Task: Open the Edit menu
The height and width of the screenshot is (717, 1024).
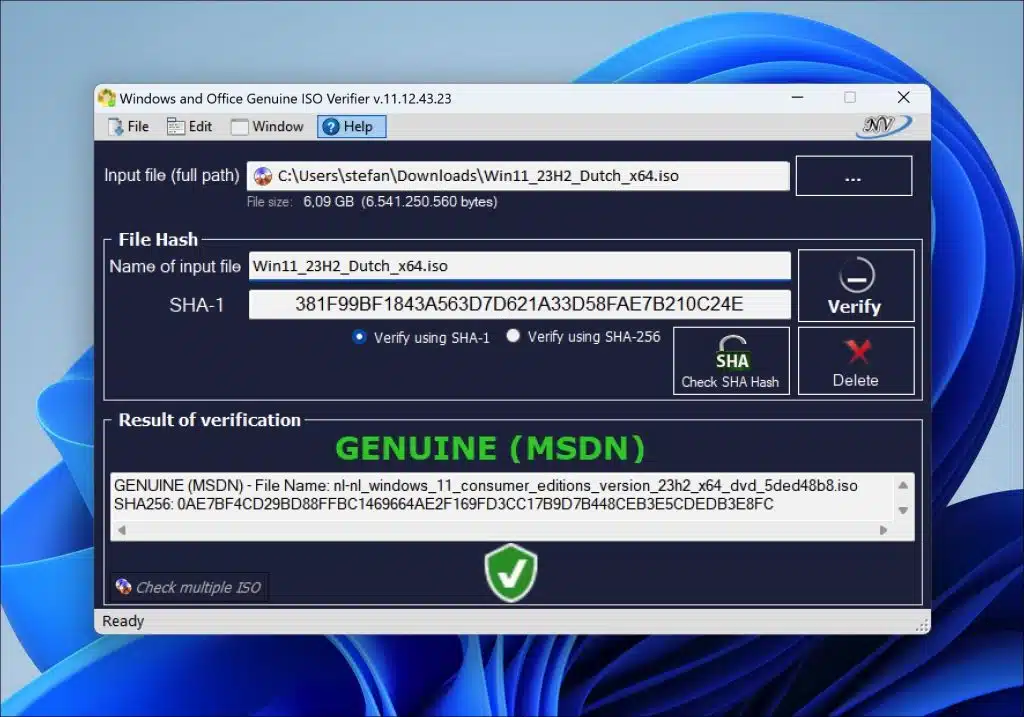Action: pos(192,126)
